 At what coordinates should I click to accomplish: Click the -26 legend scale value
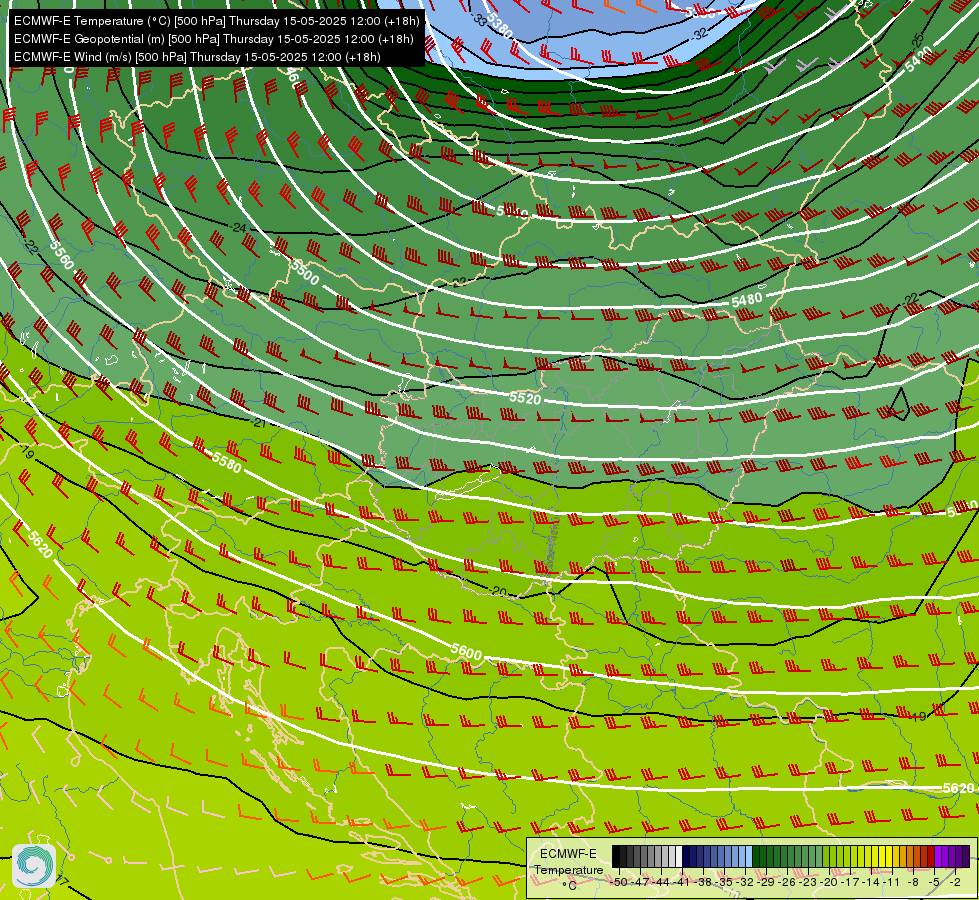pyautogui.click(x=787, y=882)
